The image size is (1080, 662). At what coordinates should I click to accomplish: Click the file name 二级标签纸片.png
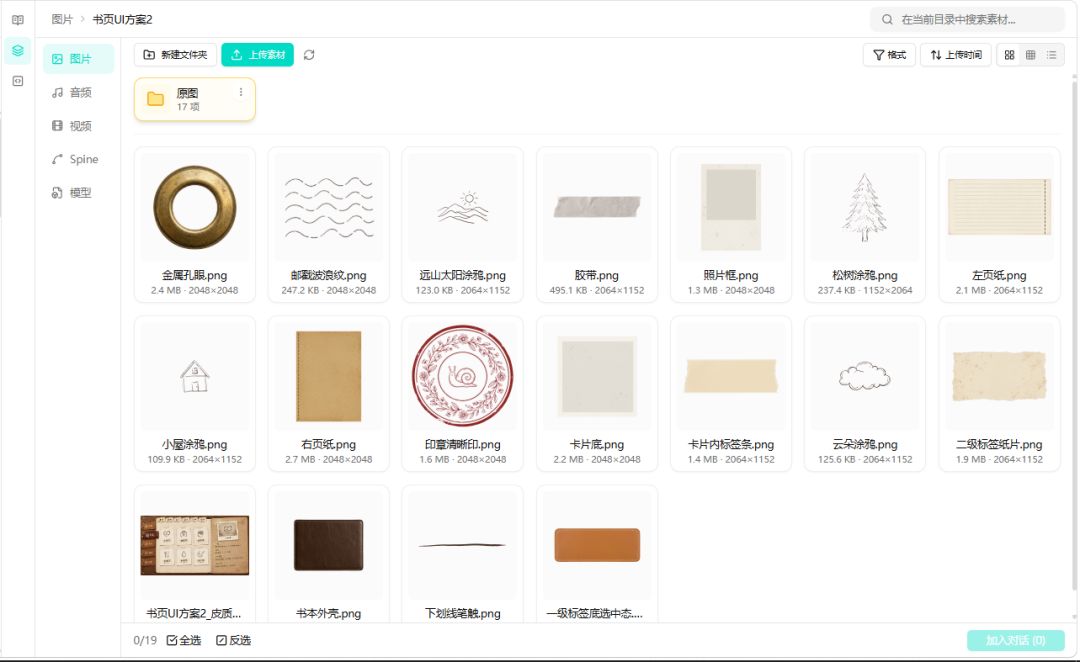[999, 444]
